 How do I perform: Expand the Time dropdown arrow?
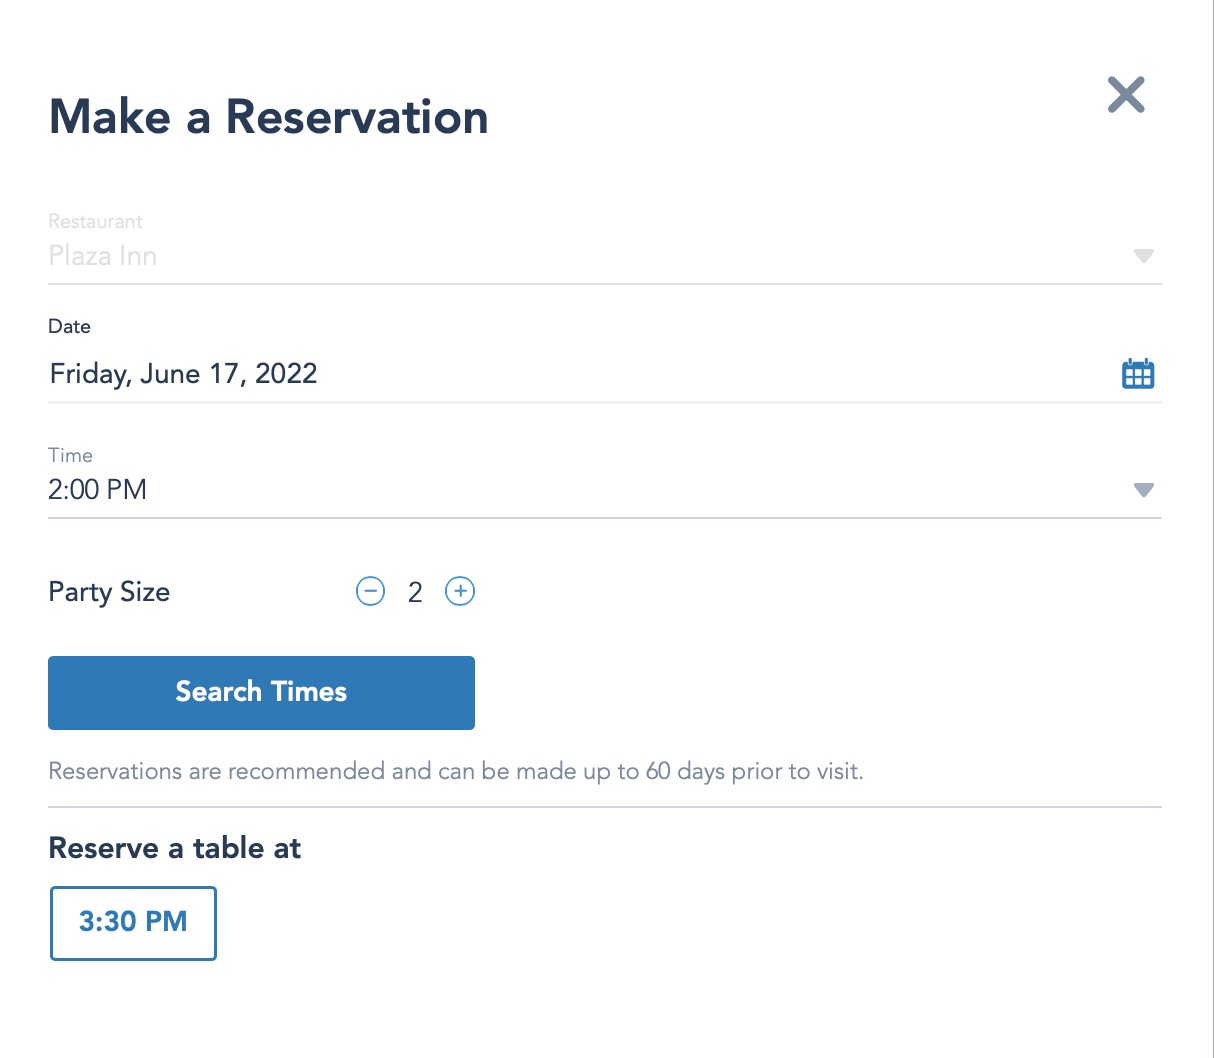point(1144,490)
